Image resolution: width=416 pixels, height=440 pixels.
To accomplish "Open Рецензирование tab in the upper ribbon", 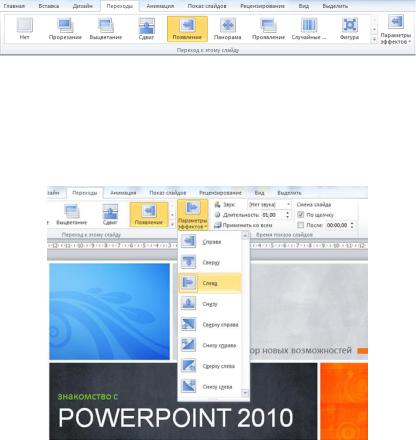I will click(x=263, y=6).
